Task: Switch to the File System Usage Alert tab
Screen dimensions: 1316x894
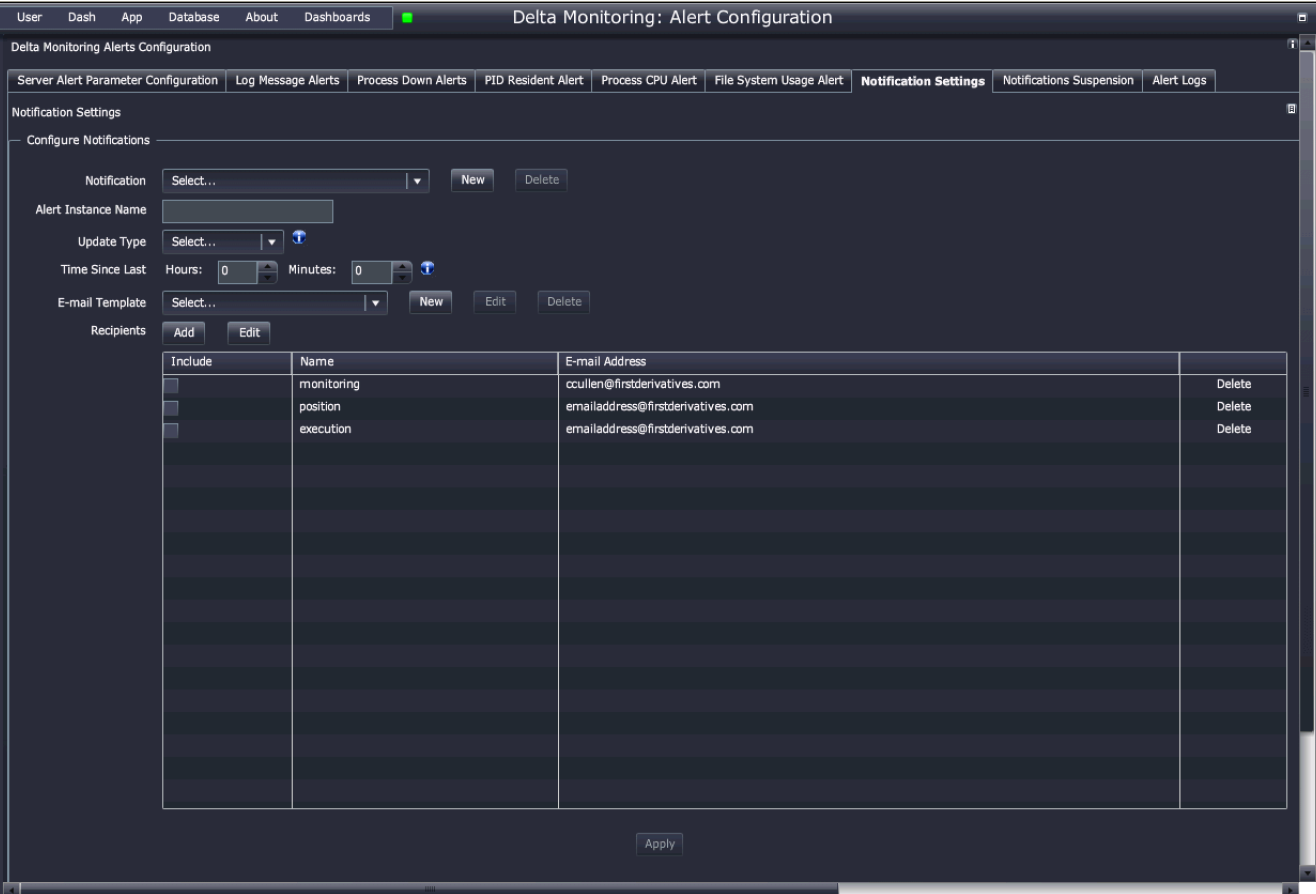Action: click(x=778, y=81)
